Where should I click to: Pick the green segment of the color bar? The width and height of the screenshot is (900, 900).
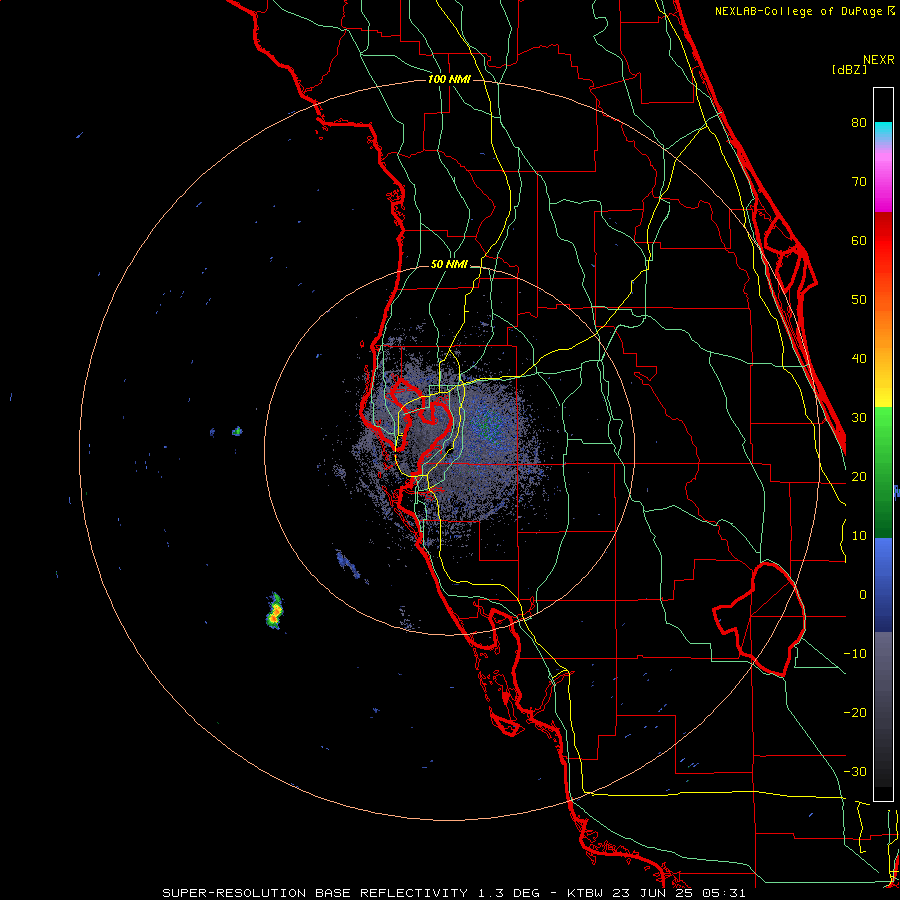click(883, 472)
